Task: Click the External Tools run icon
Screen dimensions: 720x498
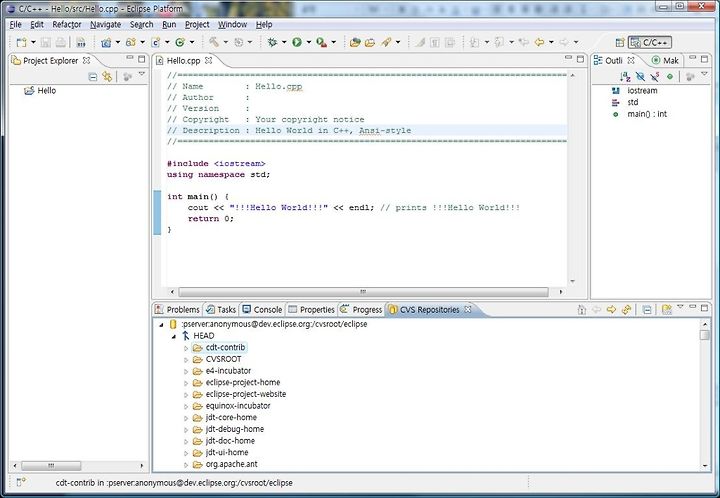Action: point(321,42)
